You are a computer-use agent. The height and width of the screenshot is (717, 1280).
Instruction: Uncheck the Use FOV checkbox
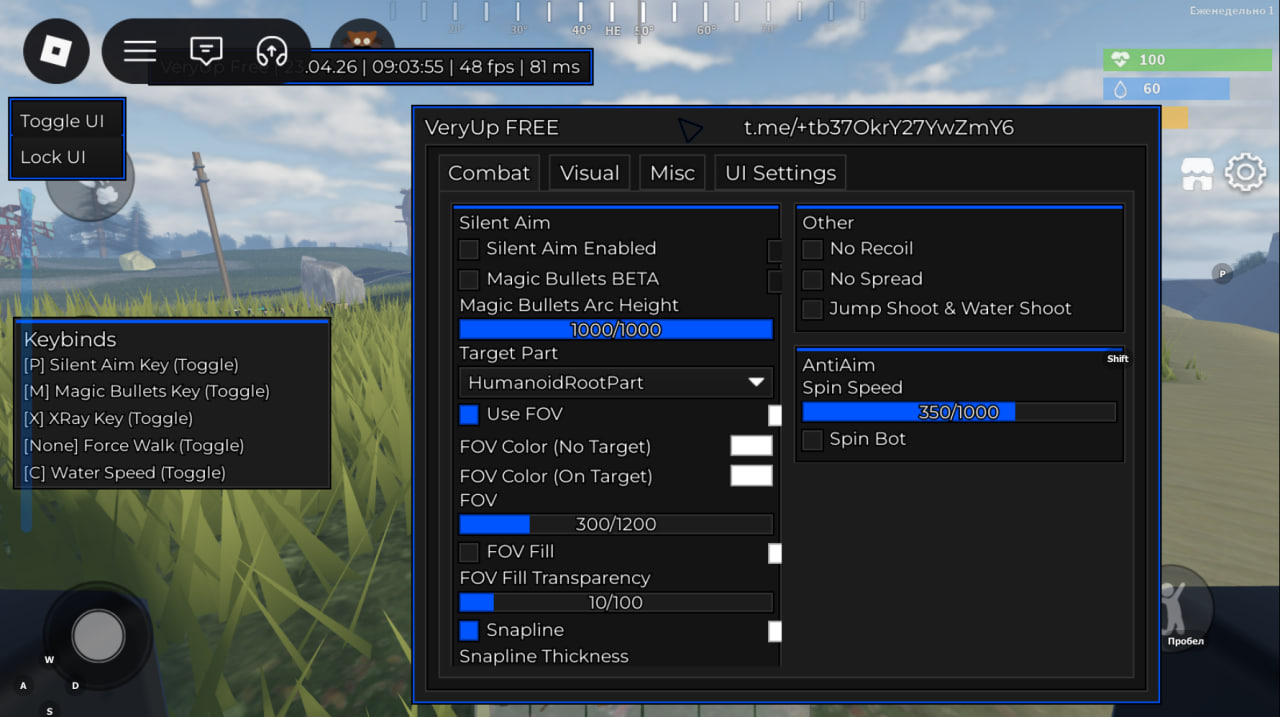pos(468,414)
